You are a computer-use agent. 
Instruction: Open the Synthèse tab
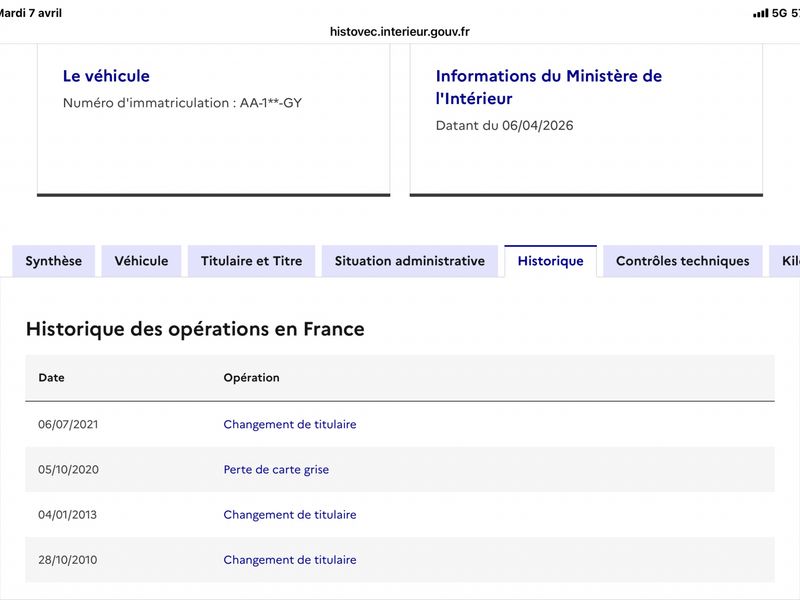pyautogui.click(x=54, y=261)
